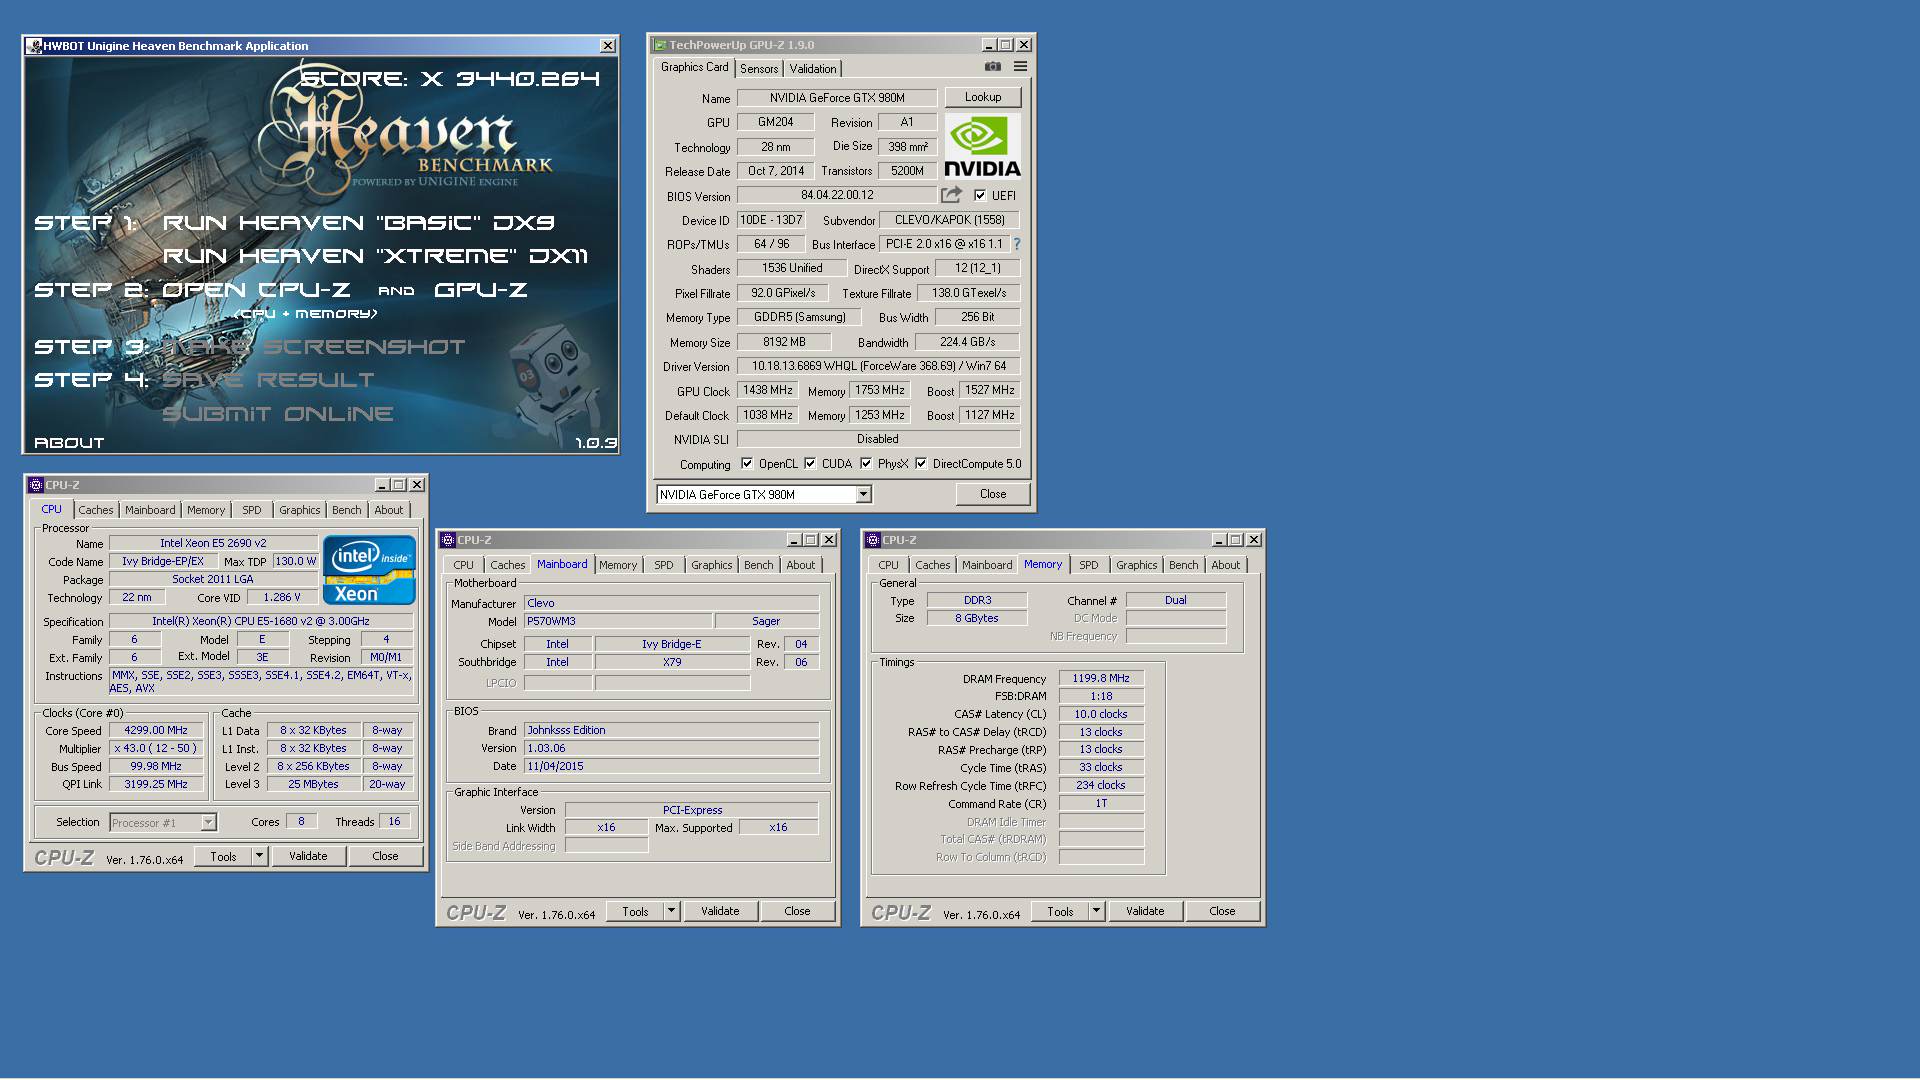1920x1080 pixels.
Task: Open Caches tab in the CPU-Z CPU window
Action: pos(96,510)
